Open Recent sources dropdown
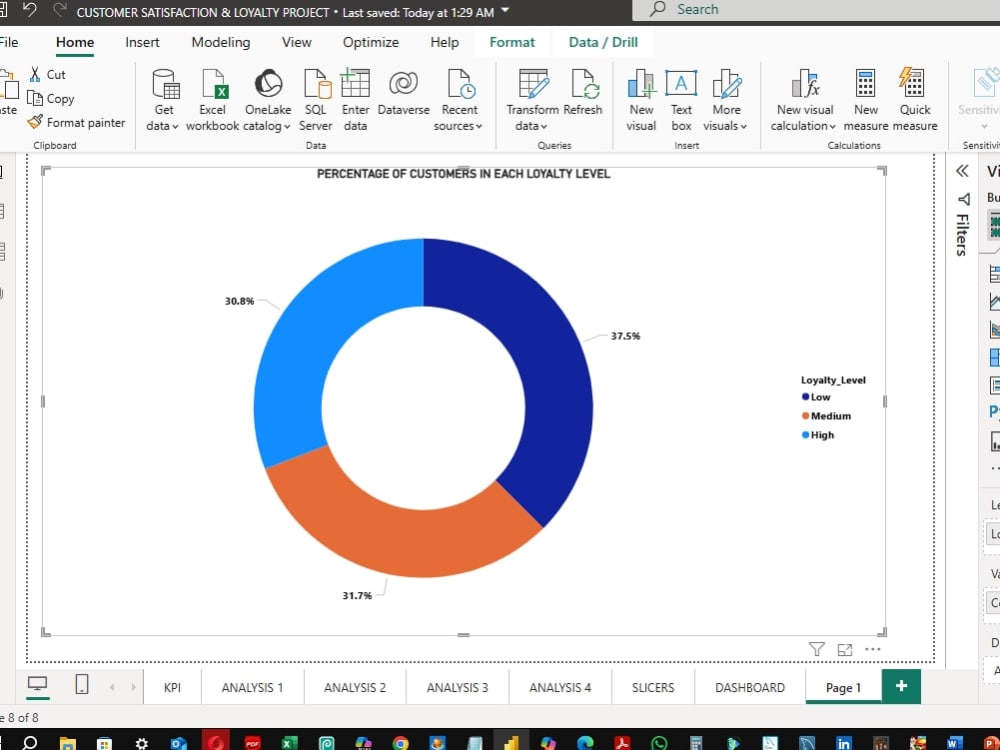This screenshot has height=750, width=1000. 459,100
